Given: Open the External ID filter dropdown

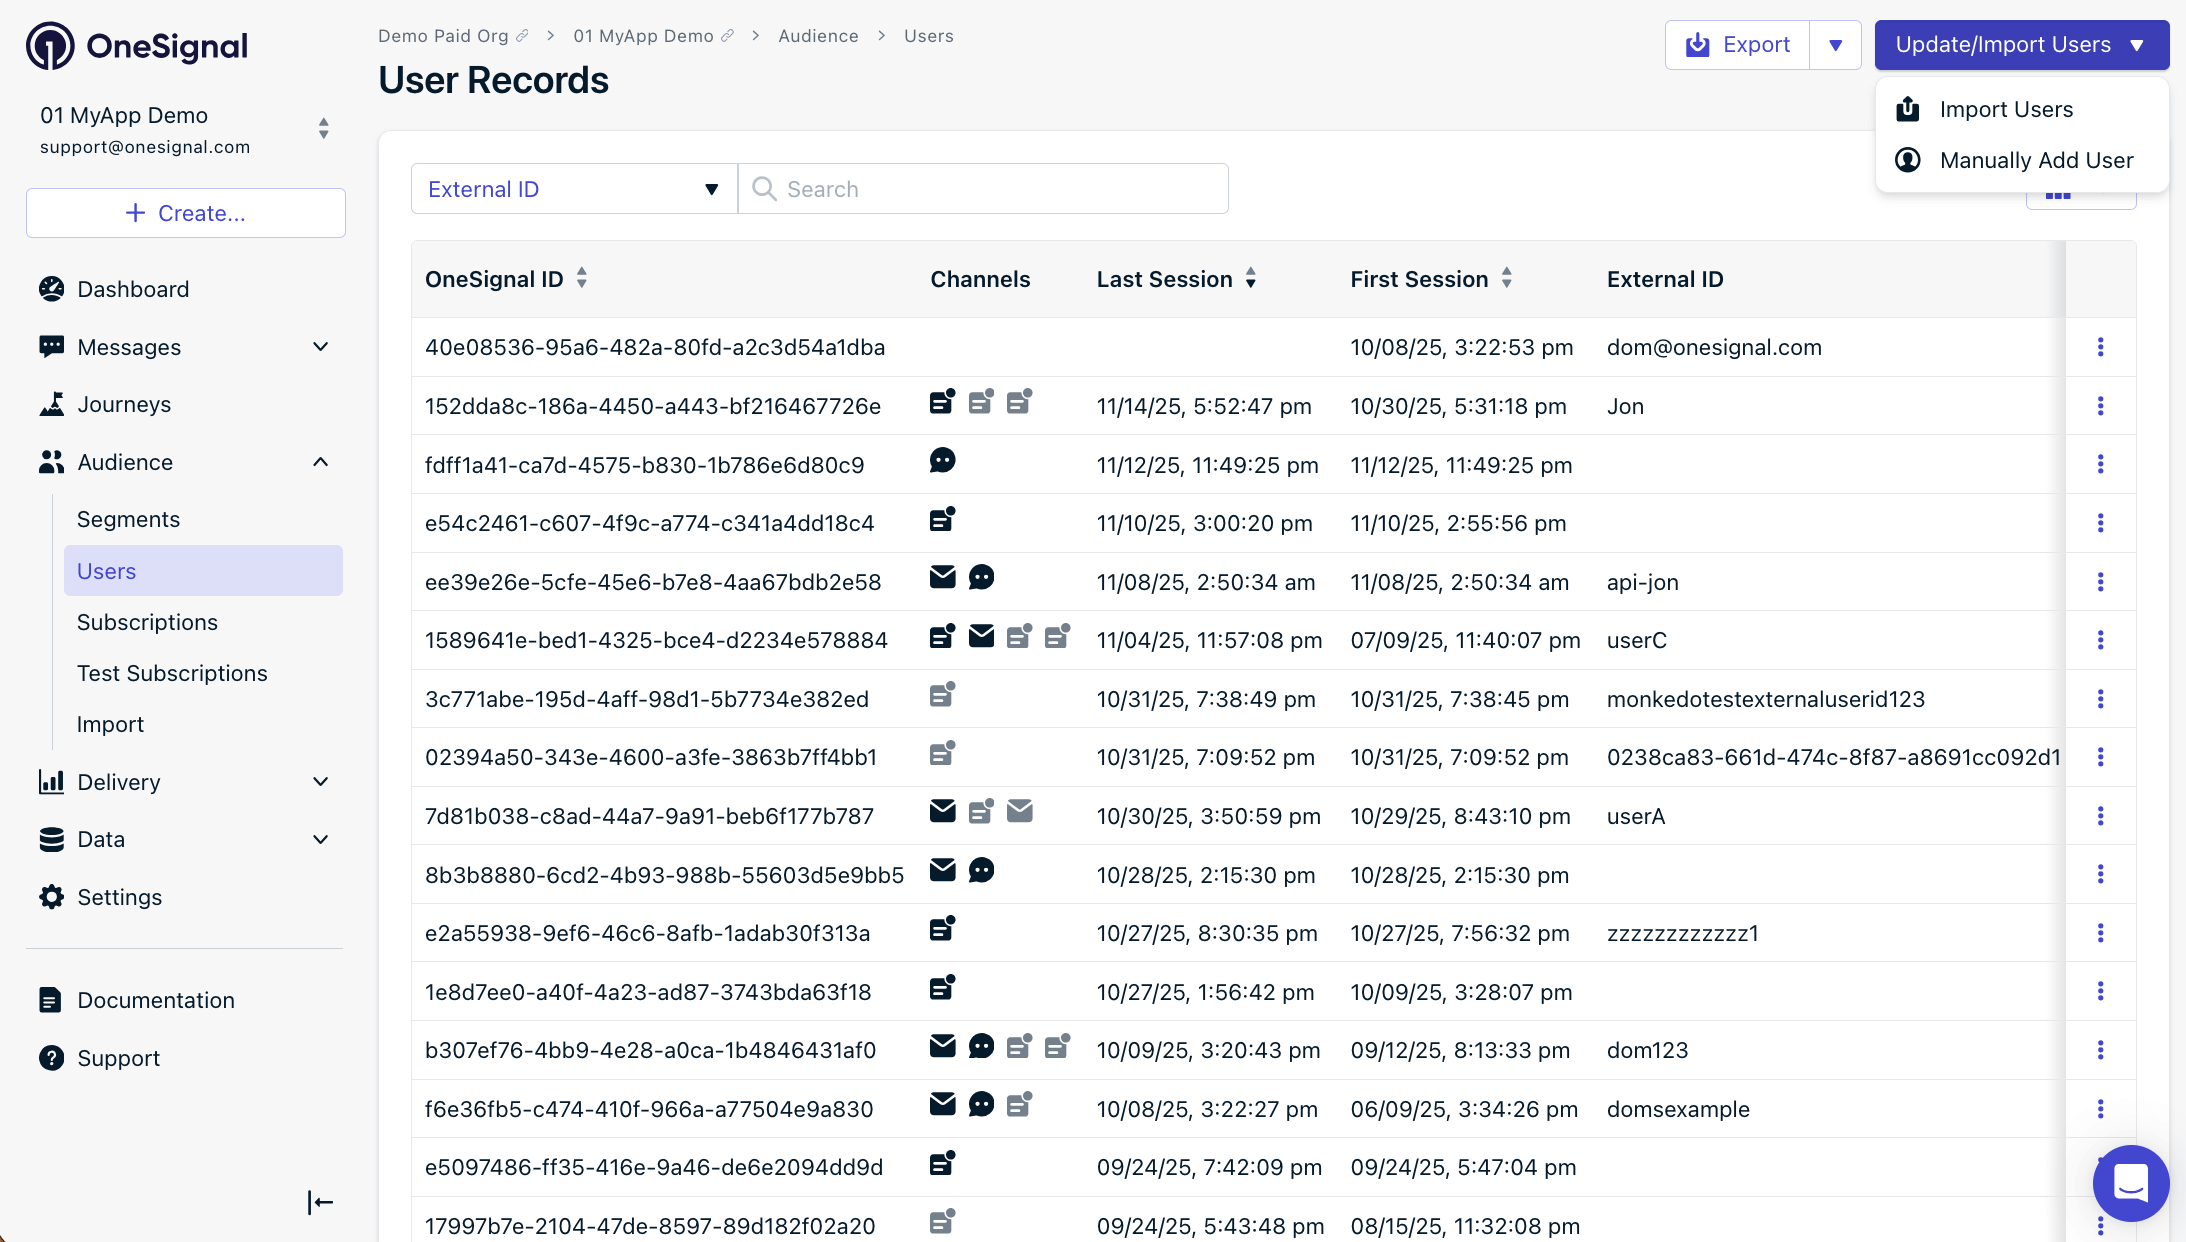Looking at the screenshot, I should pos(573,189).
